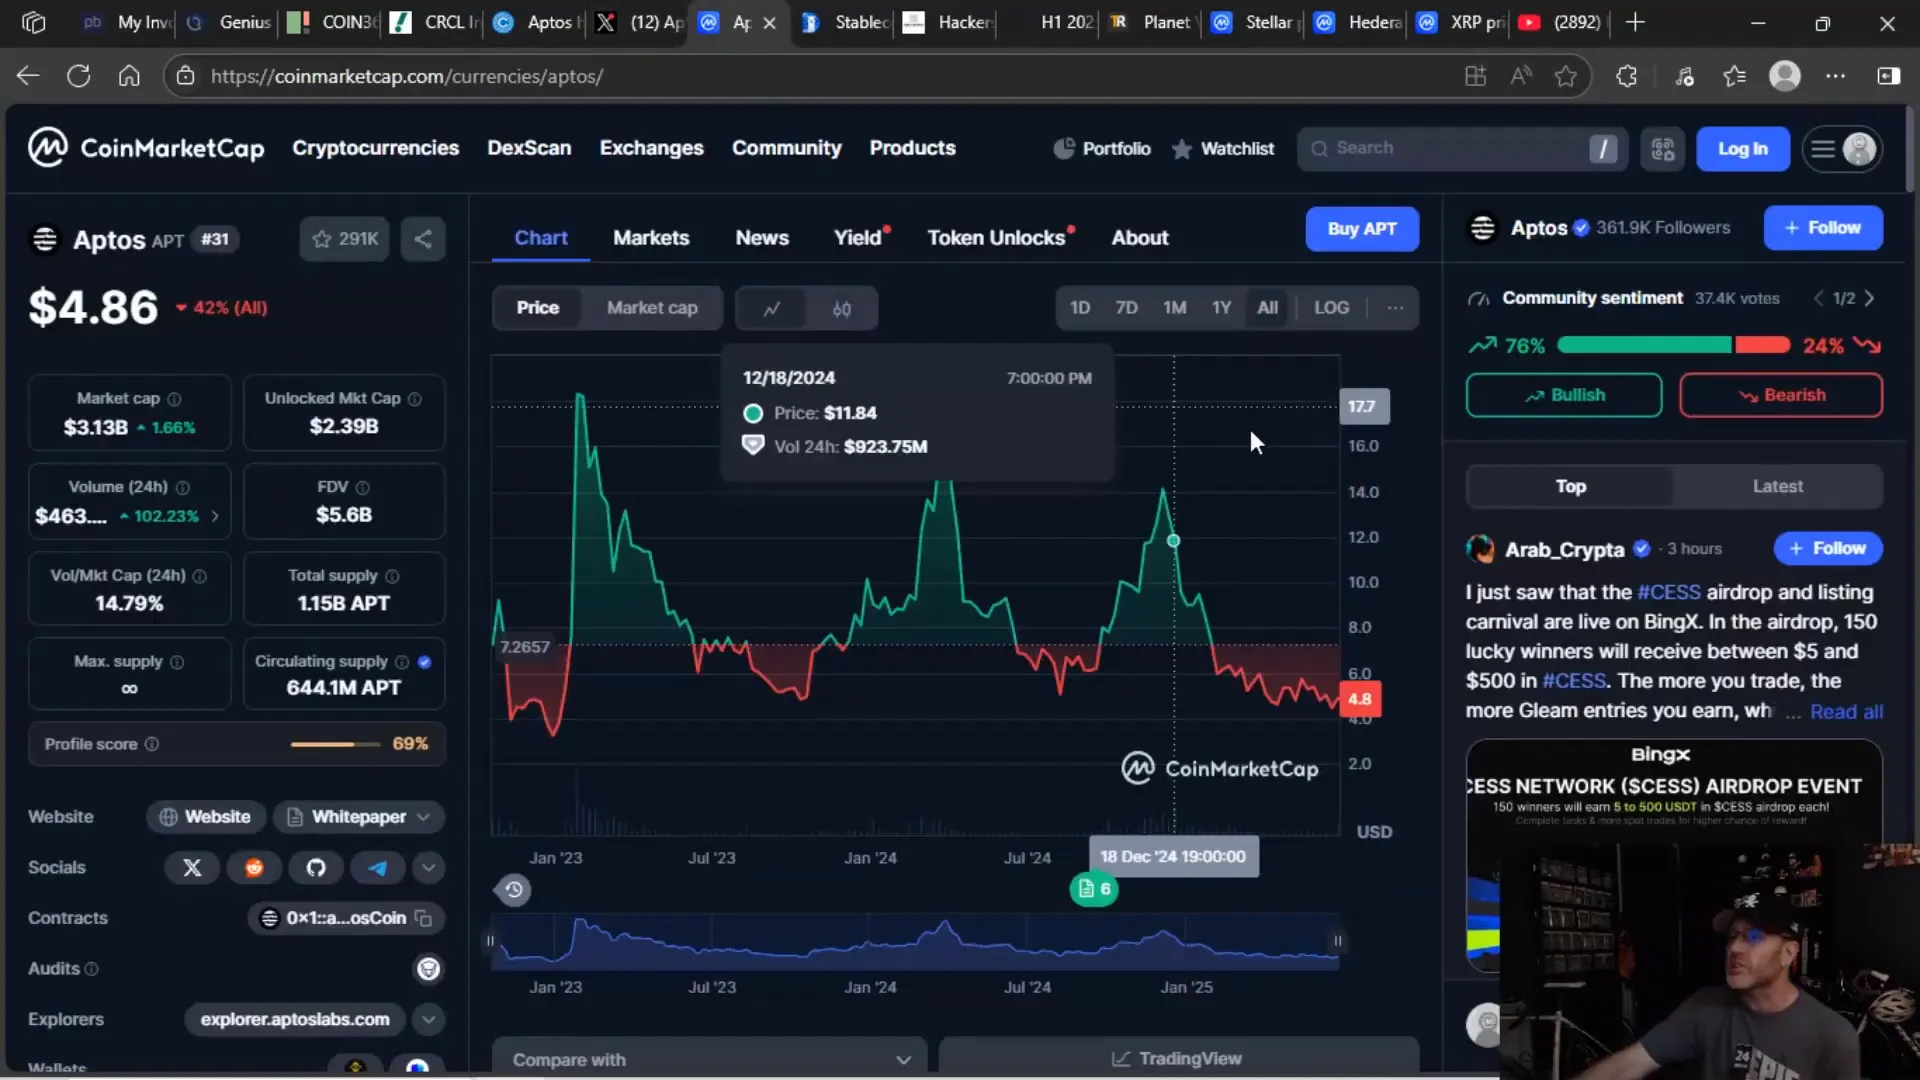Click the Market cap info icon
This screenshot has height=1080, width=1920.
click(174, 399)
